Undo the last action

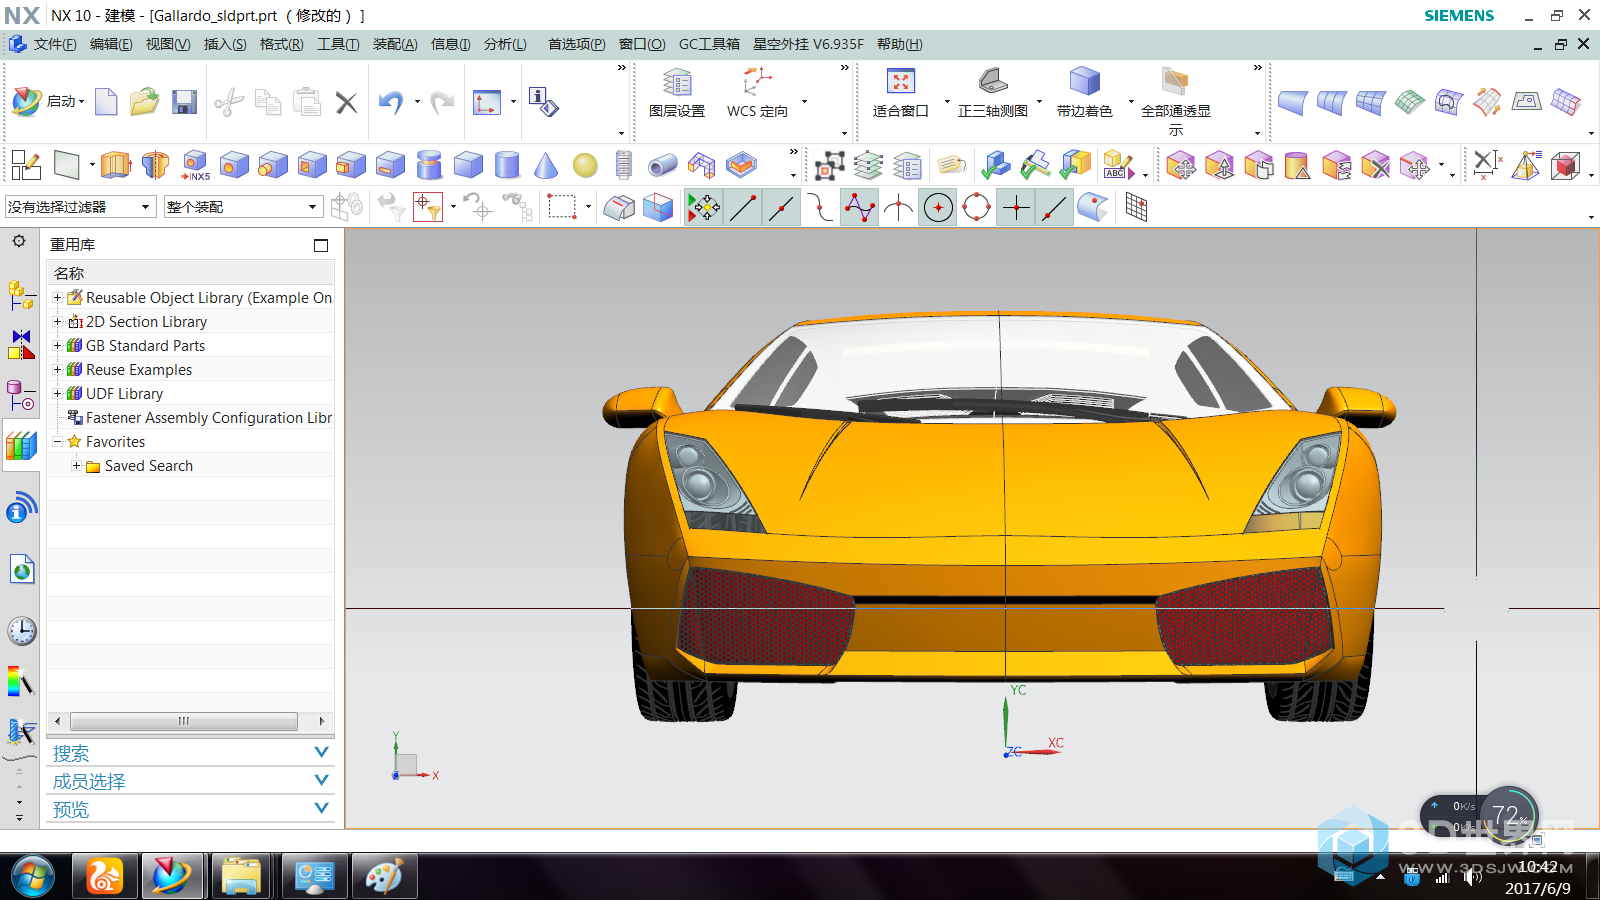(391, 102)
